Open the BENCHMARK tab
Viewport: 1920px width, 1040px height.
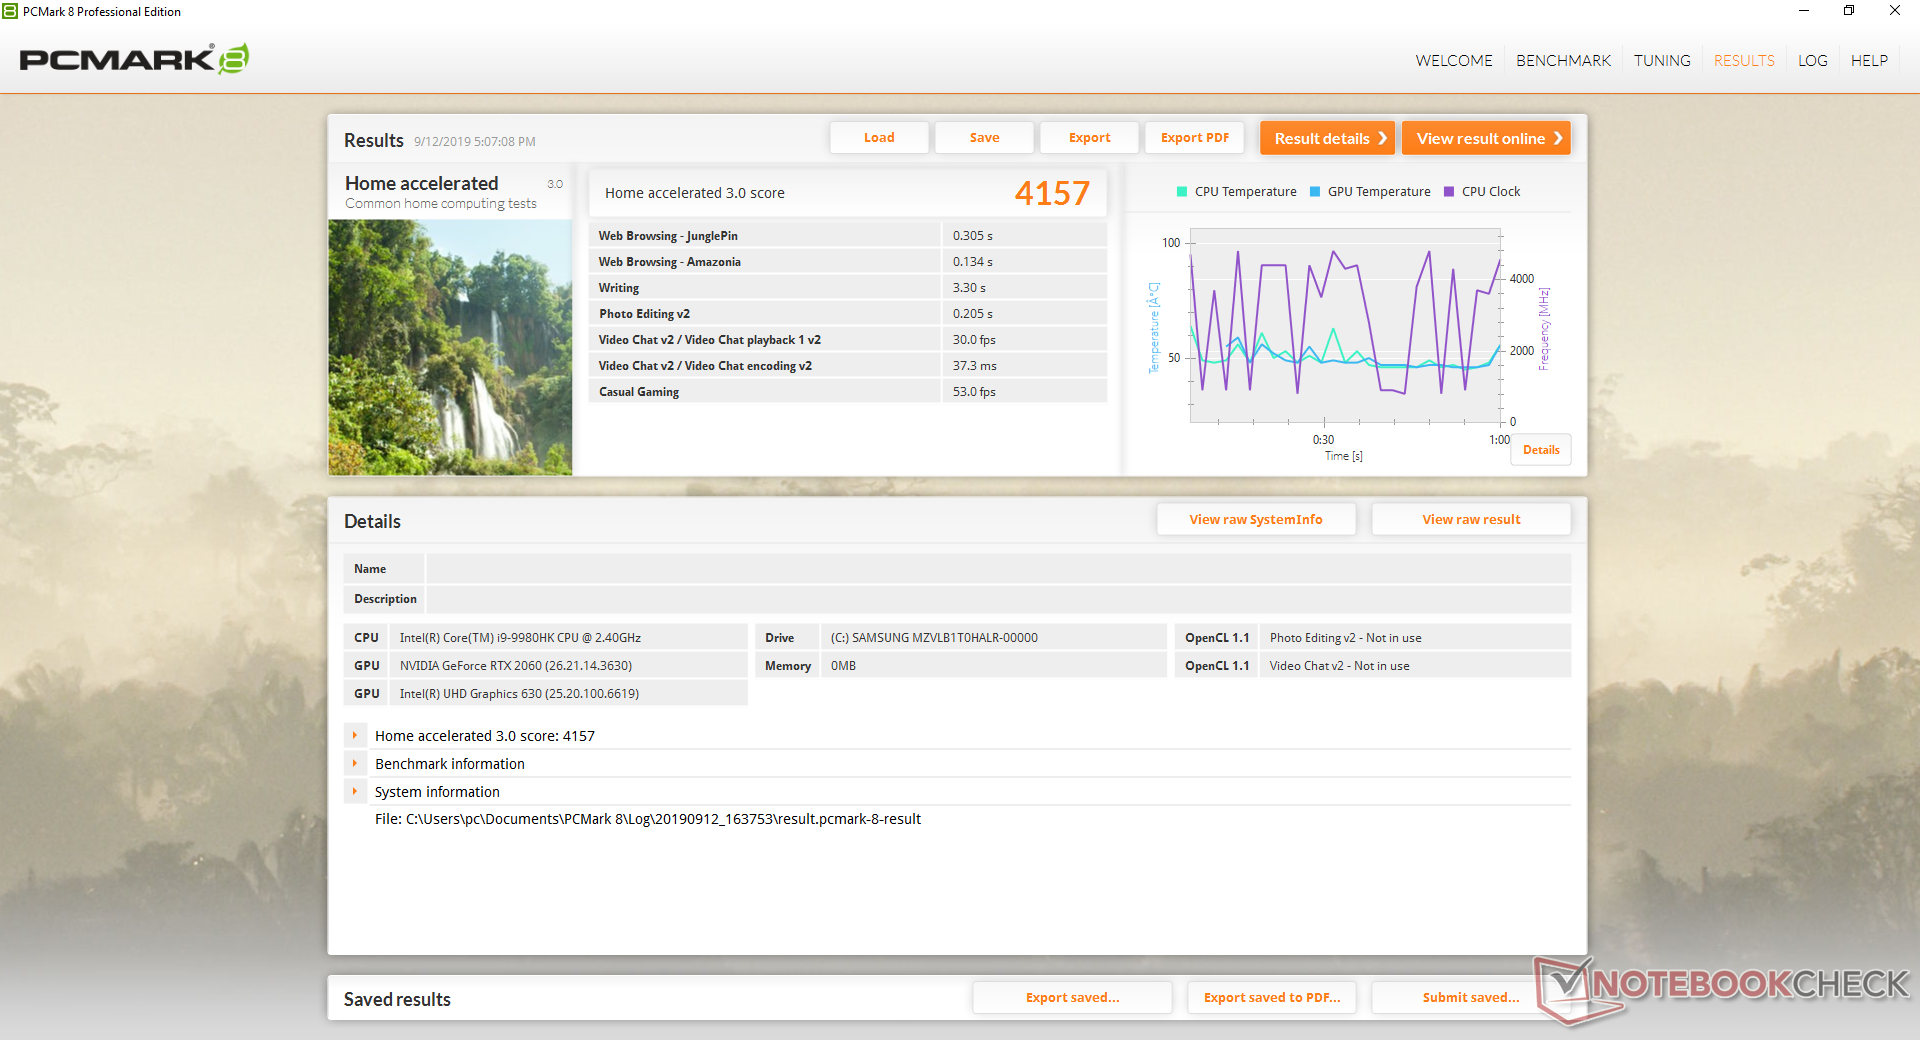point(1563,60)
